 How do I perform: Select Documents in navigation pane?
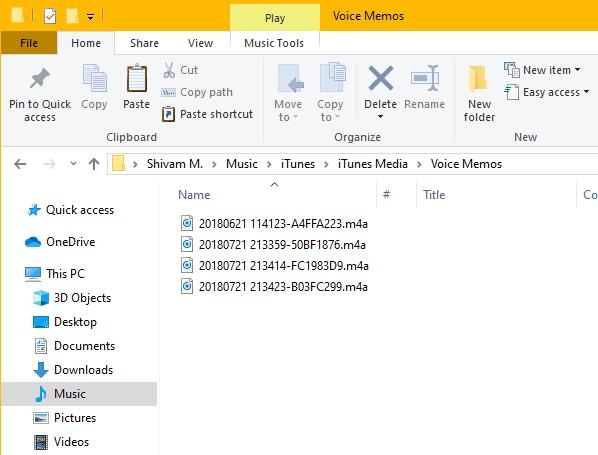click(84, 346)
